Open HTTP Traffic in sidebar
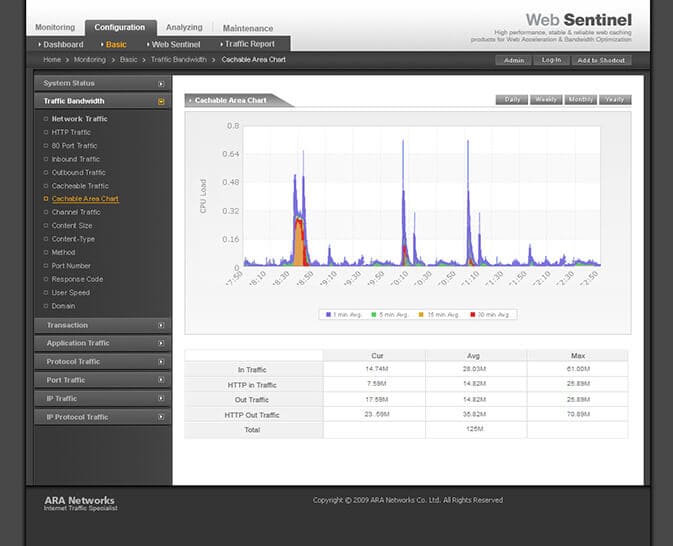This screenshot has height=546, width=673. pyautogui.click(x=71, y=132)
